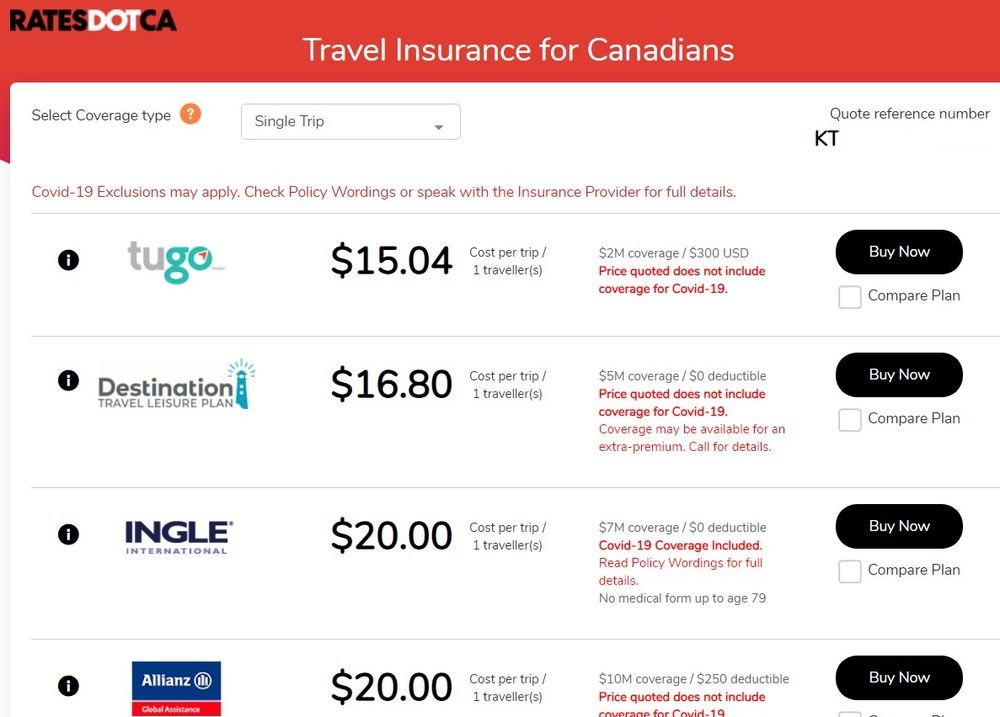Click the Ingle International logo
The height and width of the screenshot is (717, 1000).
(x=179, y=537)
